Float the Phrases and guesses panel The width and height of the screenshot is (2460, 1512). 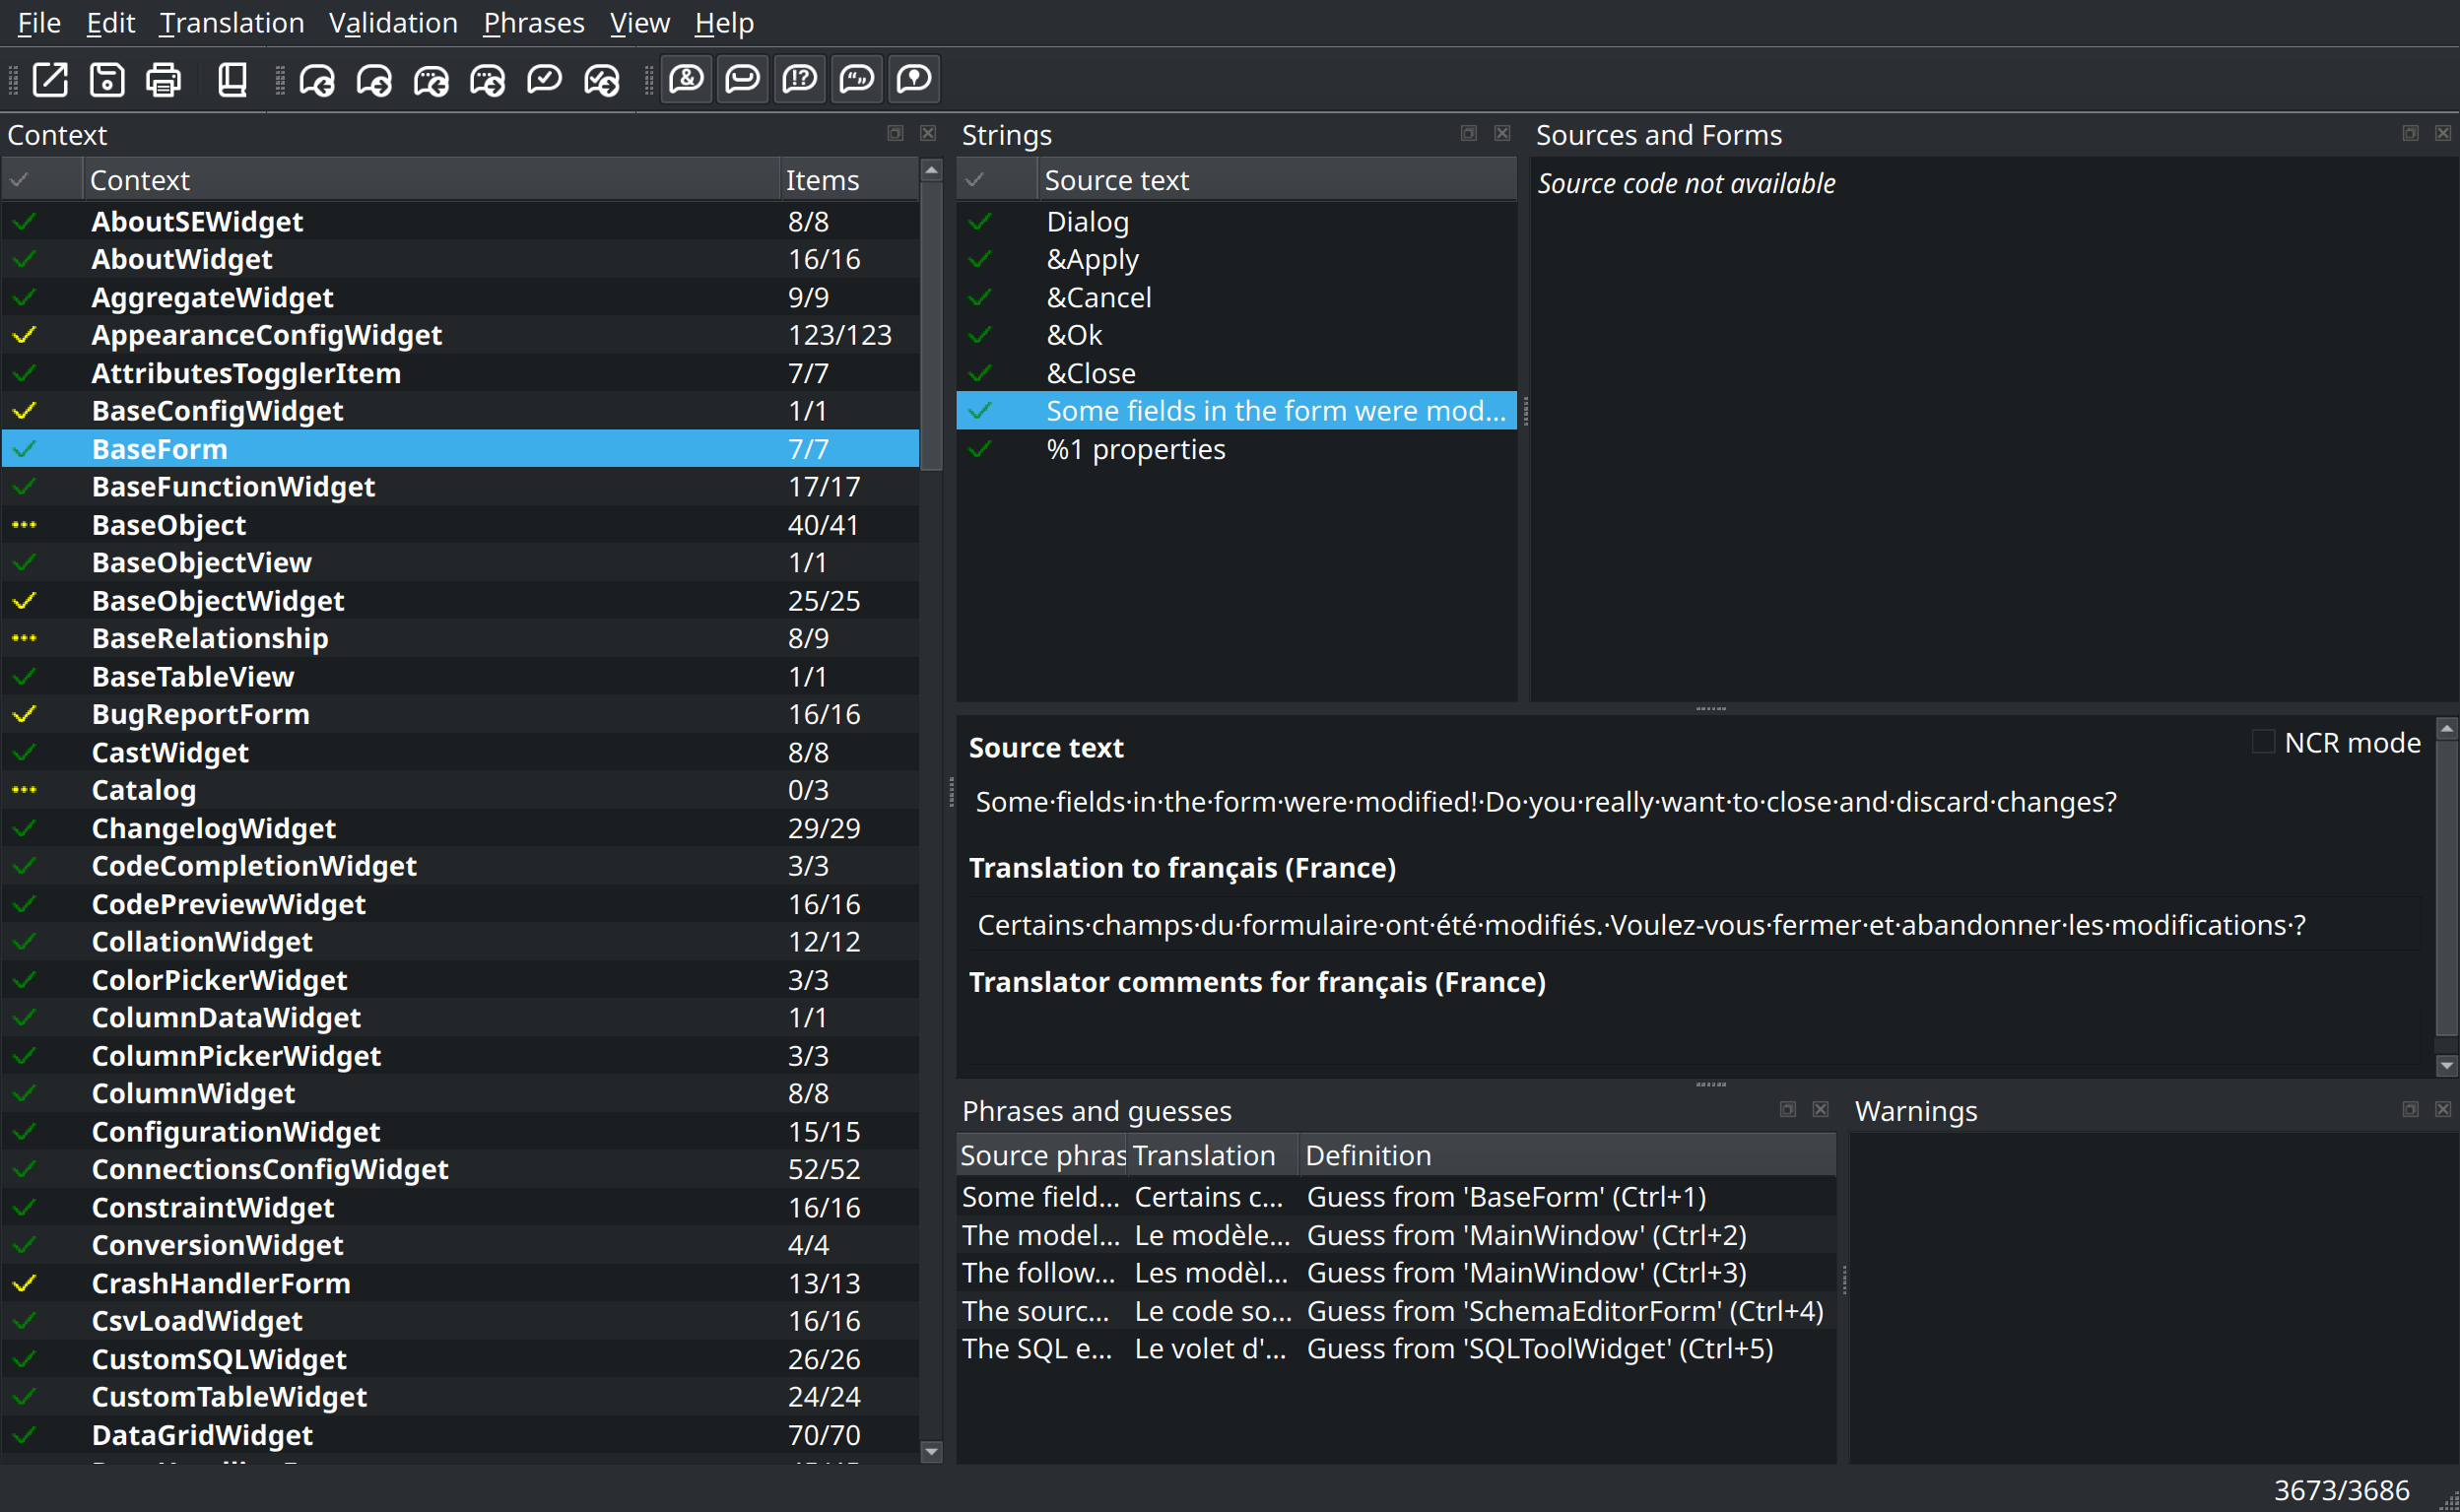pyautogui.click(x=1788, y=1109)
